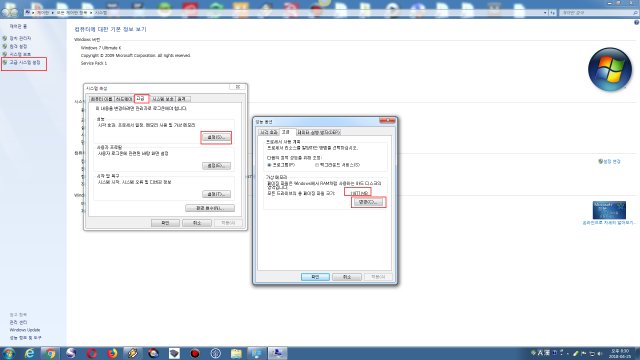Click the Windows Start orb
This screenshot has height=360, width=640.
pos(8,353)
